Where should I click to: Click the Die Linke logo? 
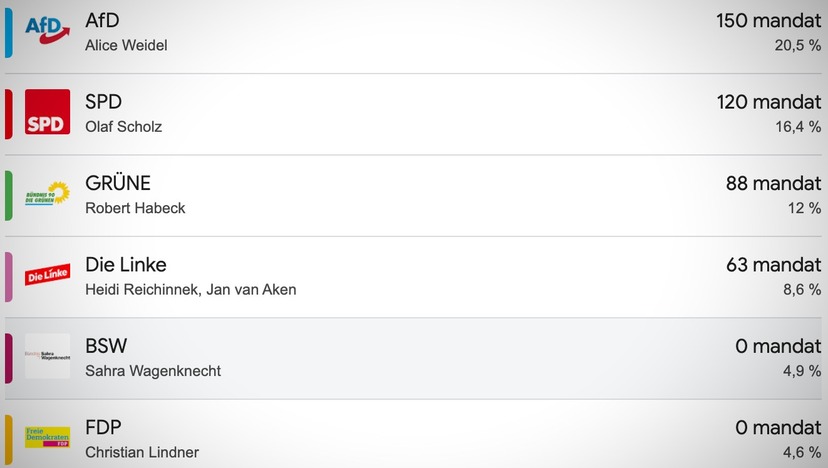pyautogui.click(x=48, y=274)
